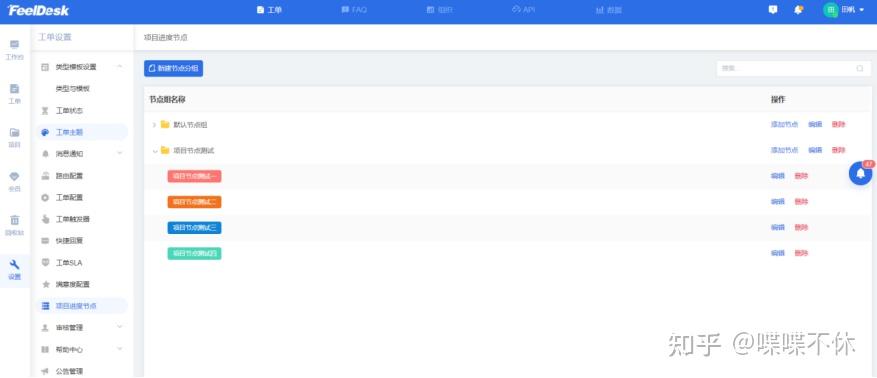Click 添加节点 for 默认节点组
877x378 pixels.
point(784,125)
